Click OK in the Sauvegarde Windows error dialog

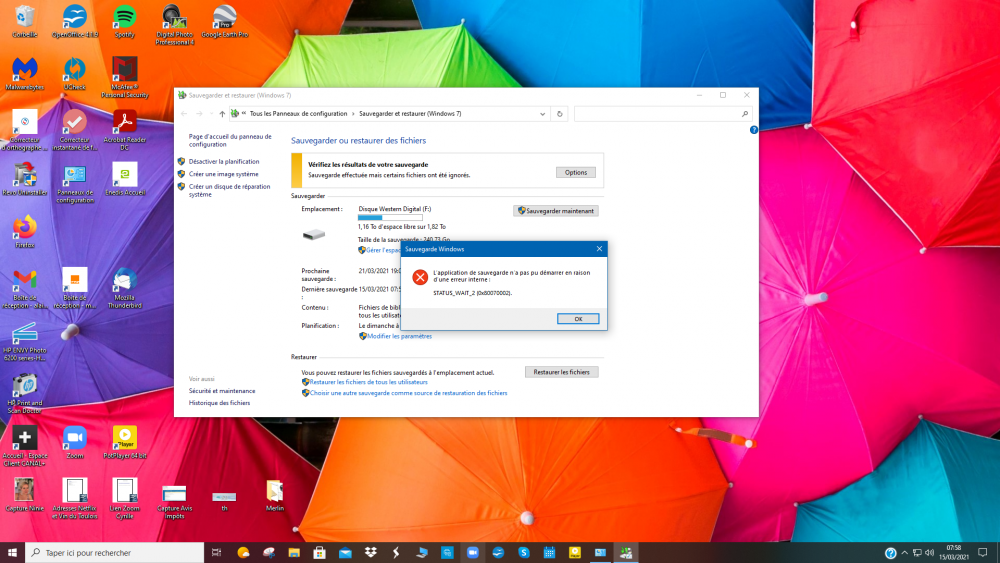[578, 319]
